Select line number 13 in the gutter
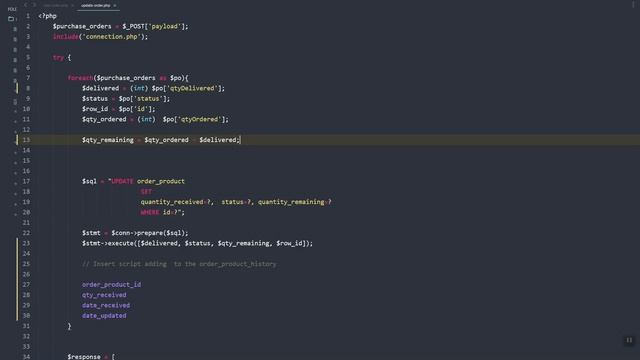The height and width of the screenshot is (360, 640). pos(27,140)
